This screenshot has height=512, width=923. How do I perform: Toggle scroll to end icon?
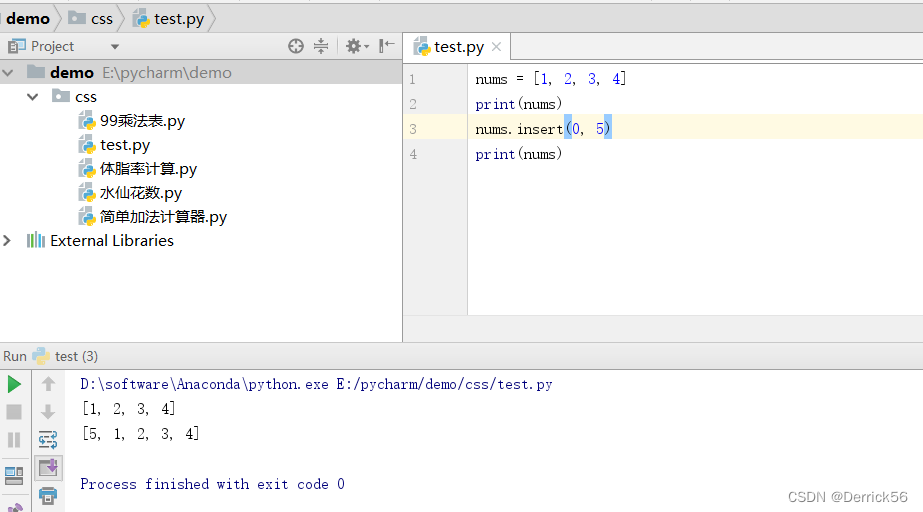(x=48, y=468)
